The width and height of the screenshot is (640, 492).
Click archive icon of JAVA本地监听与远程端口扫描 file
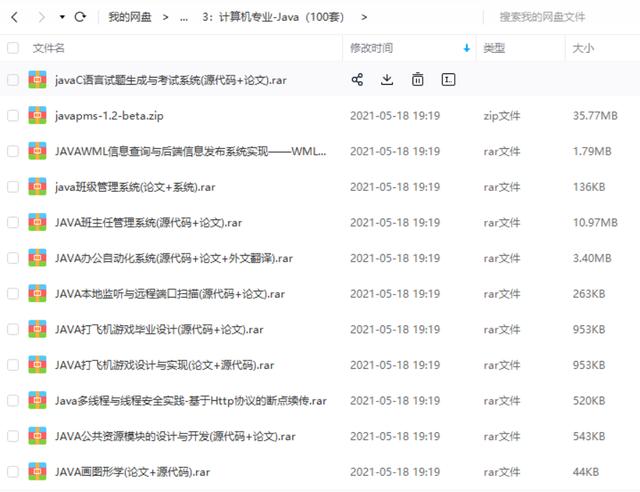37,293
